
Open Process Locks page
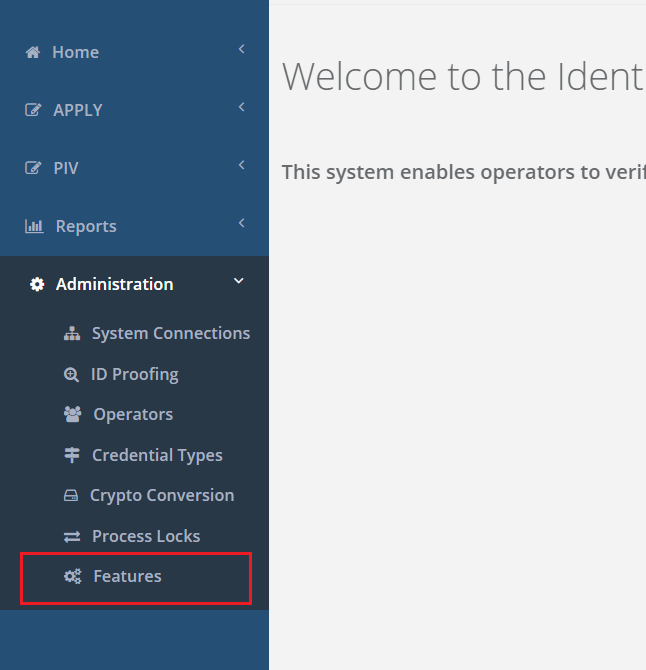(146, 536)
